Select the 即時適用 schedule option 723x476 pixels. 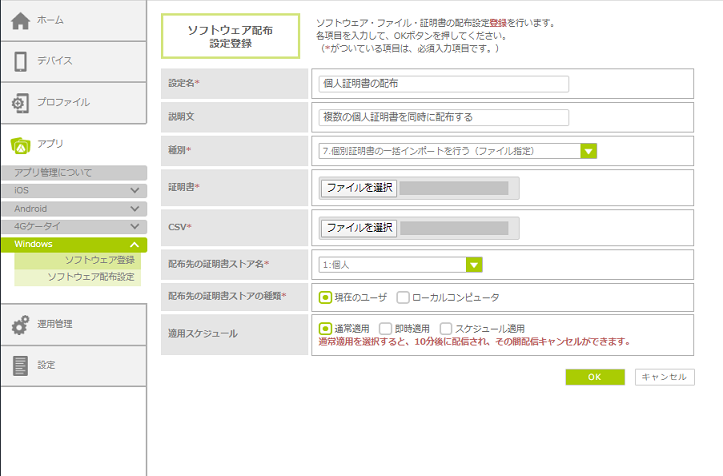coord(385,328)
